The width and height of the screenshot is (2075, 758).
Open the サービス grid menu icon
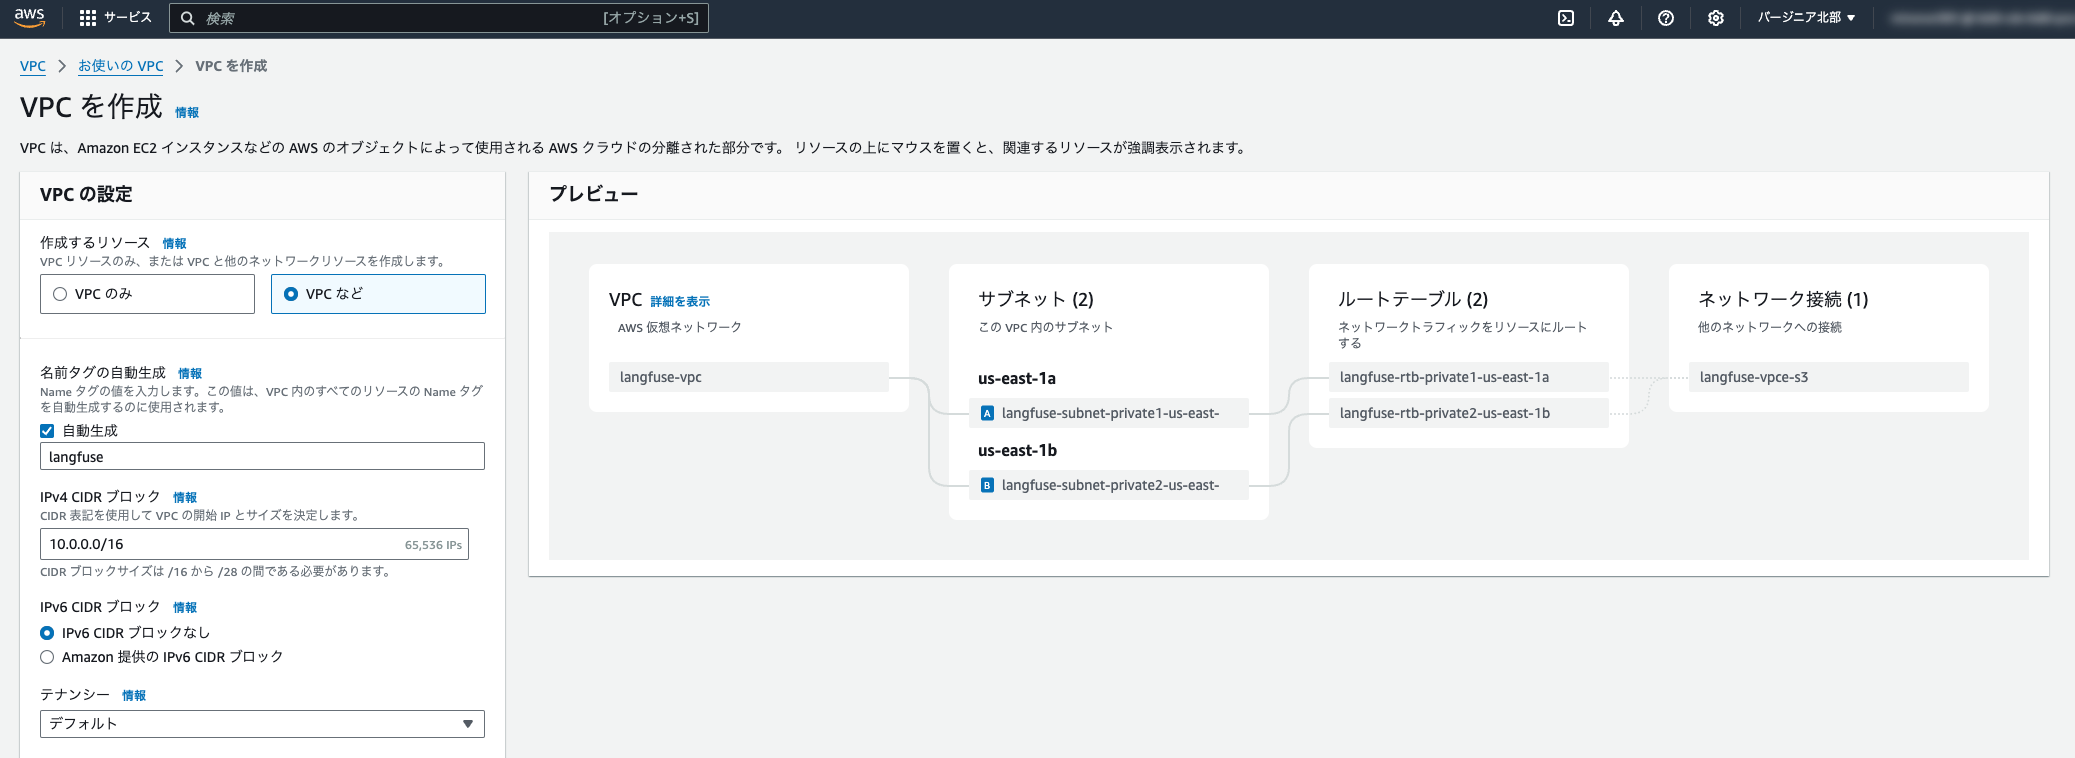click(88, 18)
